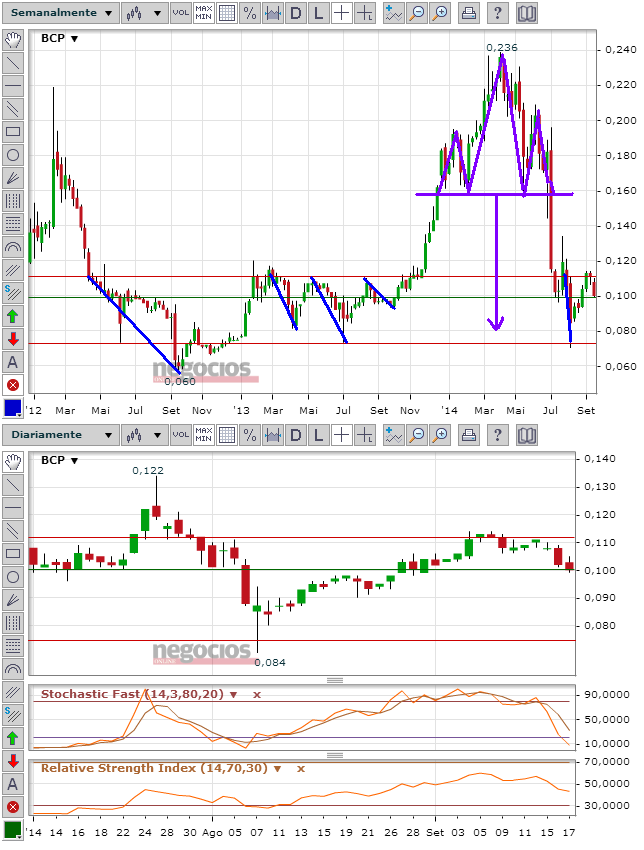Toggle VOL volume display on weekly chart

(181, 13)
